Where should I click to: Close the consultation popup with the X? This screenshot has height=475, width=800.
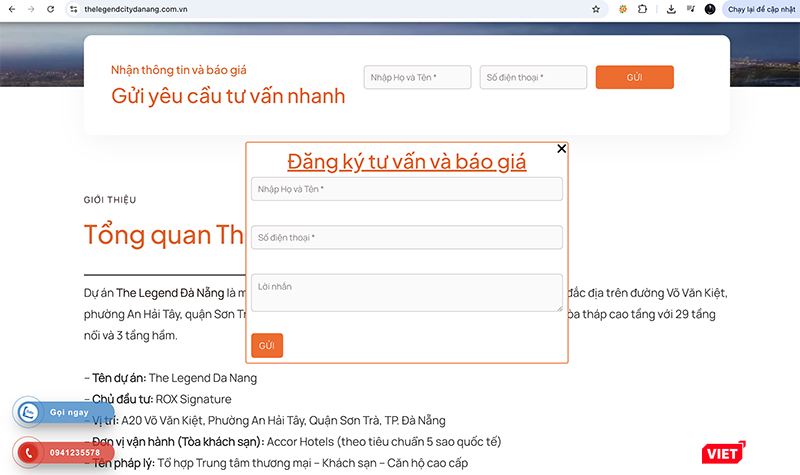tap(561, 149)
